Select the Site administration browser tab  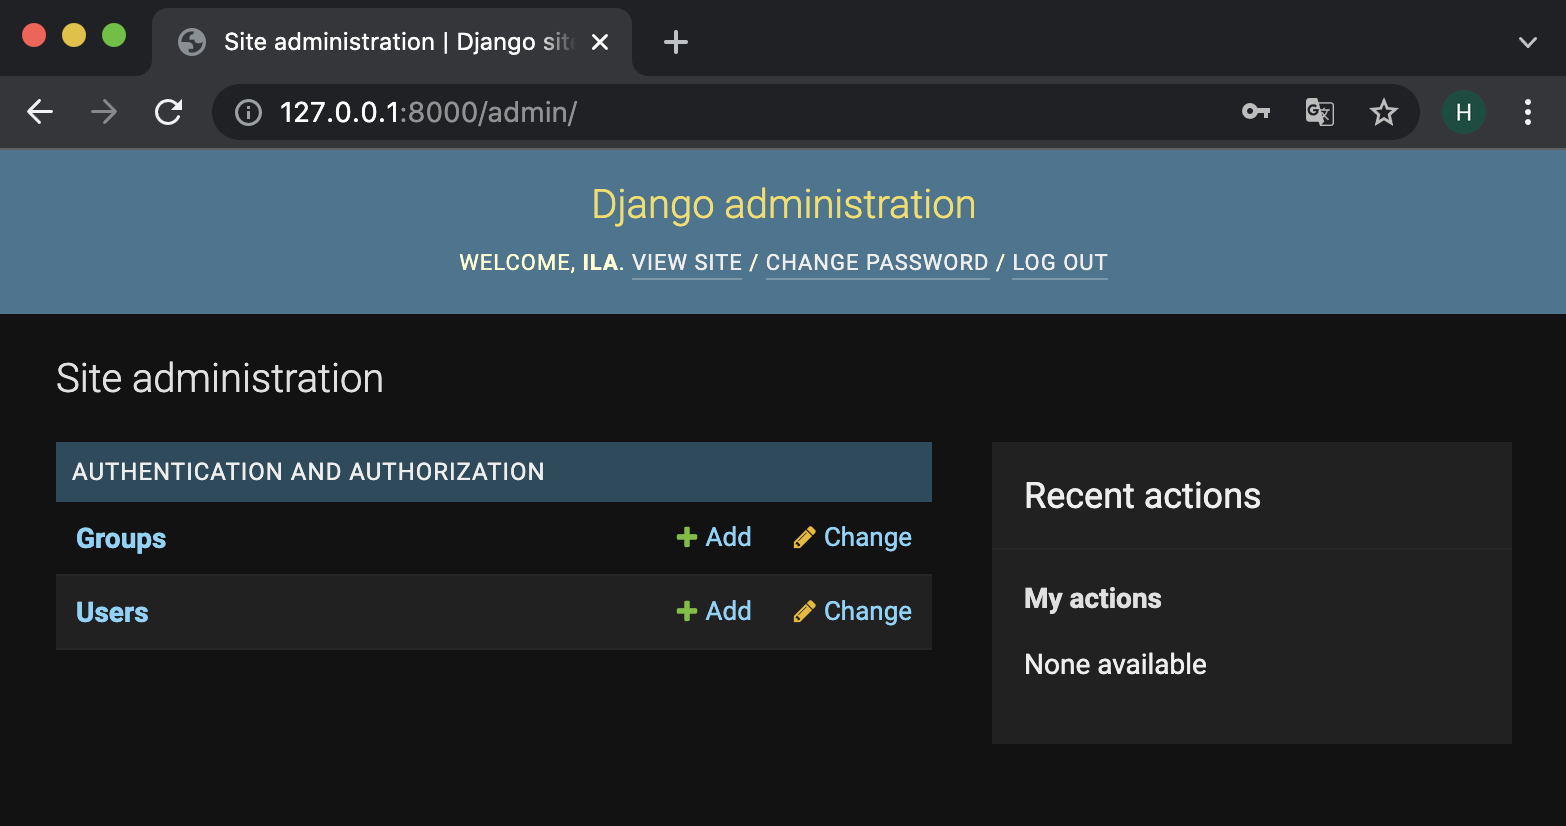(392, 42)
